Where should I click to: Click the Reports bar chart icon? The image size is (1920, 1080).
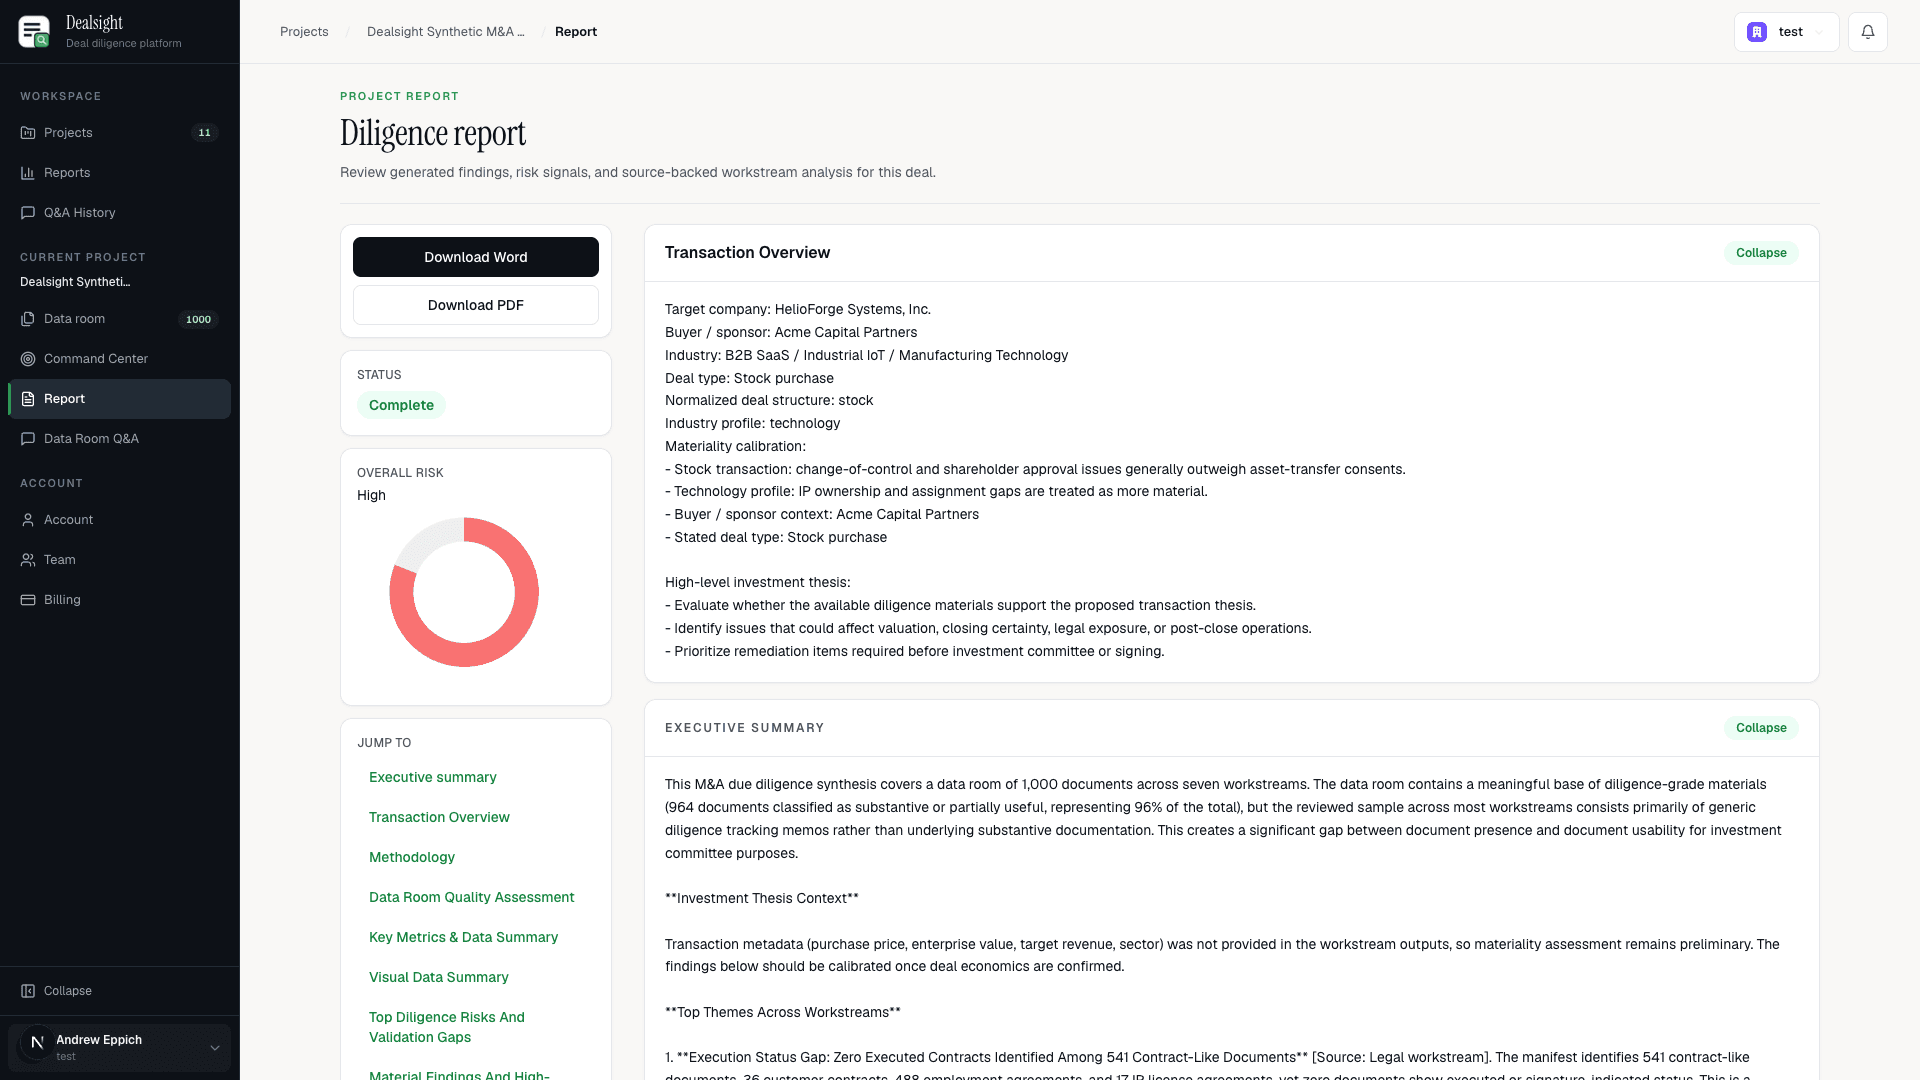tap(28, 173)
